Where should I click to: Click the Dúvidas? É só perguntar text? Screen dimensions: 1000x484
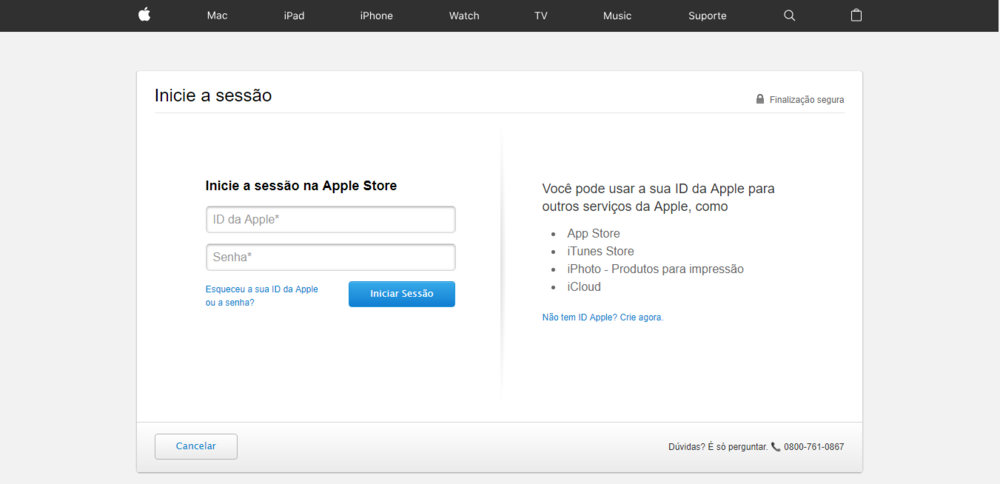(x=717, y=447)
